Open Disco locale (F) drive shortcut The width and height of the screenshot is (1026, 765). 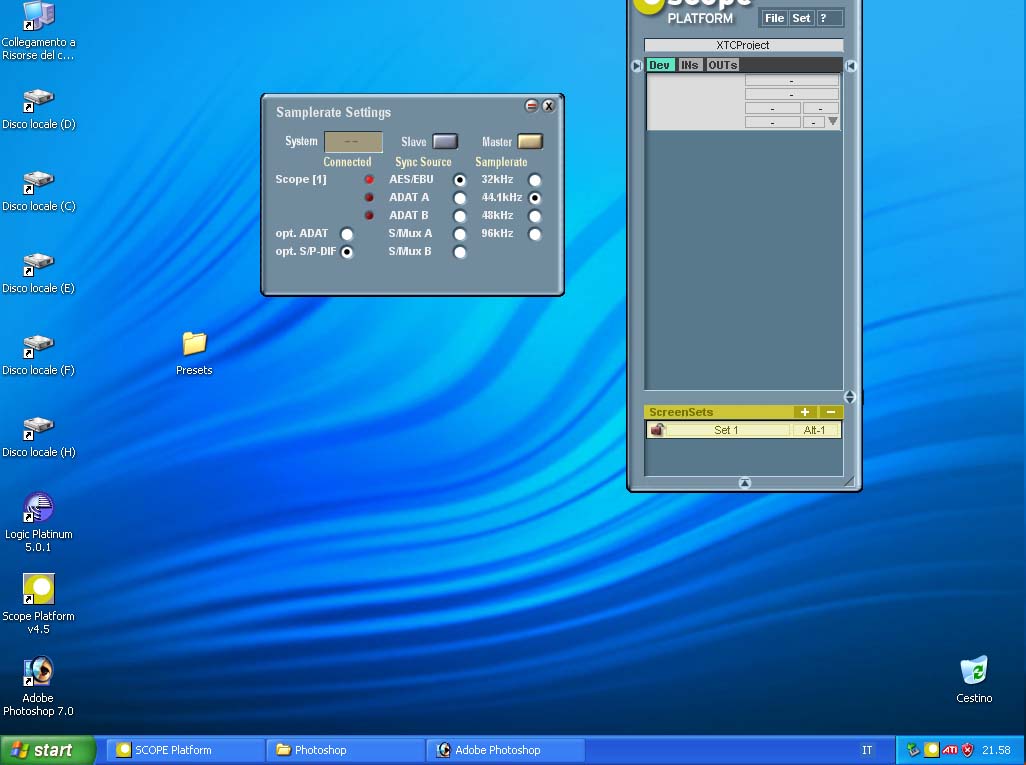[38, 354]
